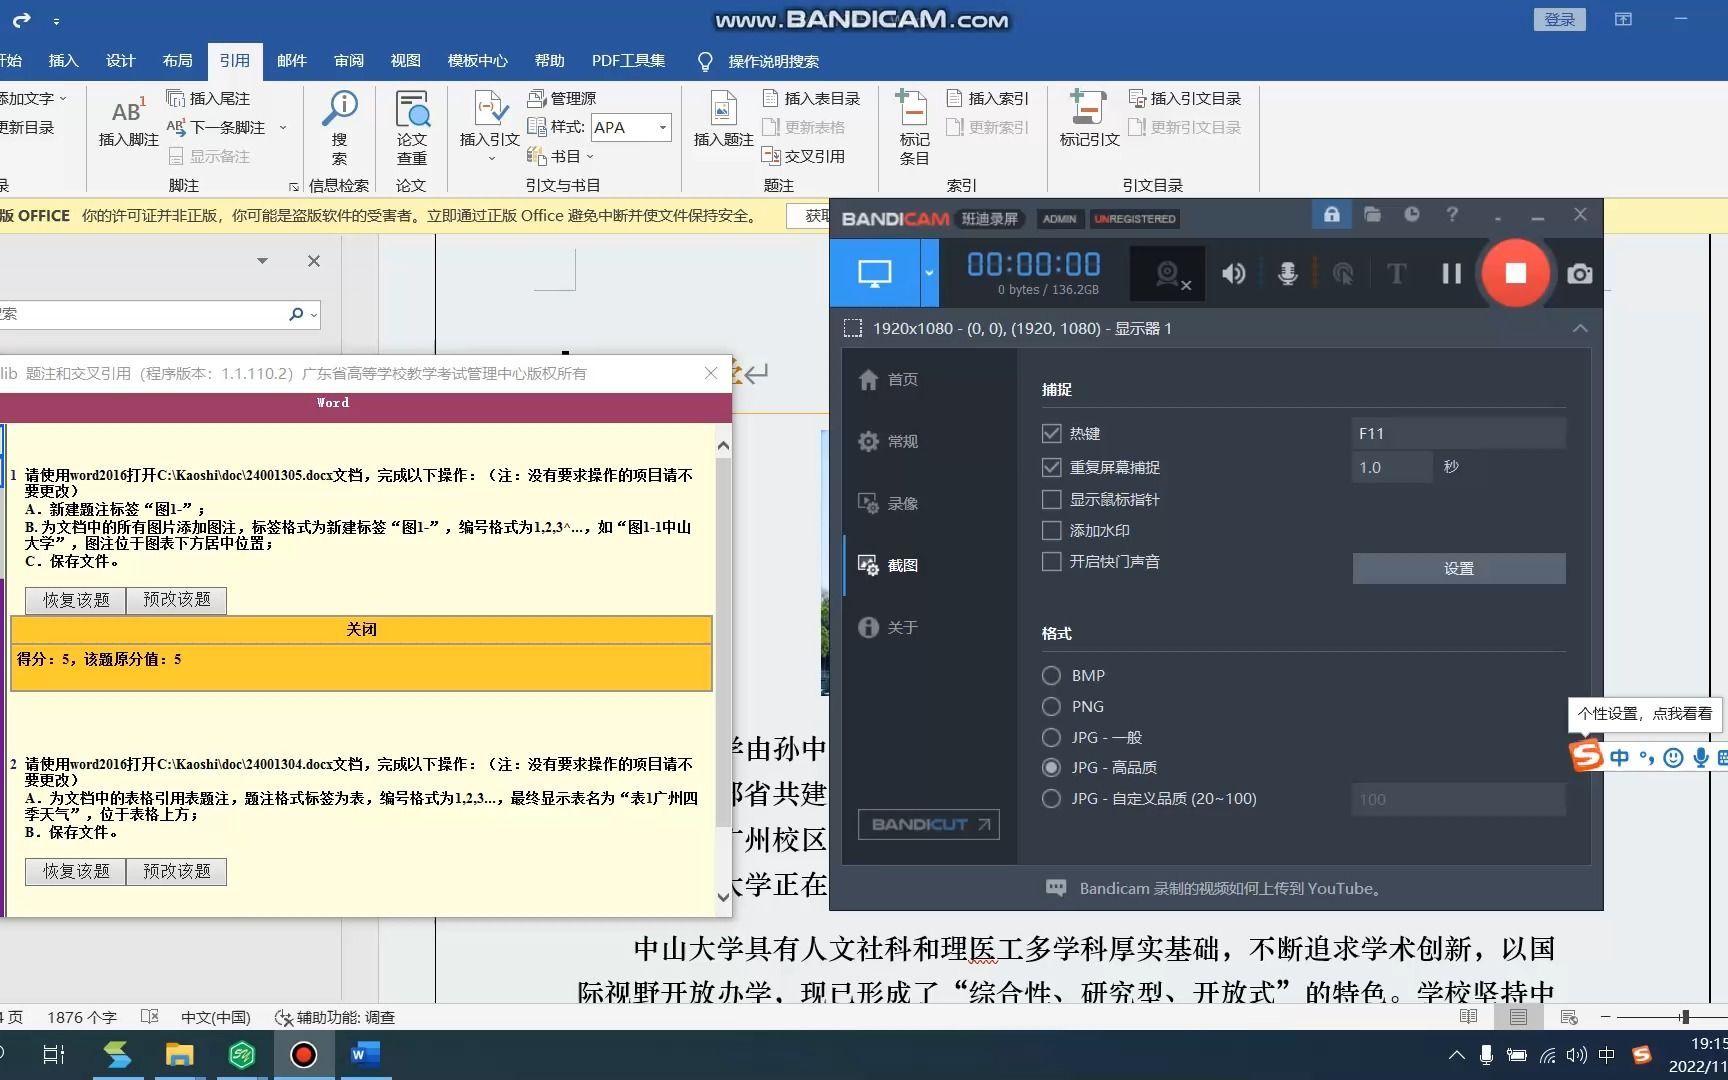The height and width of the screenshot is (1080, 1728).
Task: Toggle the Hotkey (热键) checkbox
Action: click(1051, 433)
